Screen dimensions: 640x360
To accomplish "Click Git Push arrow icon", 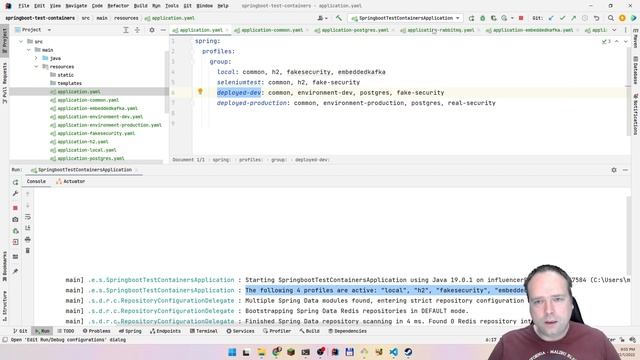I will [x=573, y=18].
